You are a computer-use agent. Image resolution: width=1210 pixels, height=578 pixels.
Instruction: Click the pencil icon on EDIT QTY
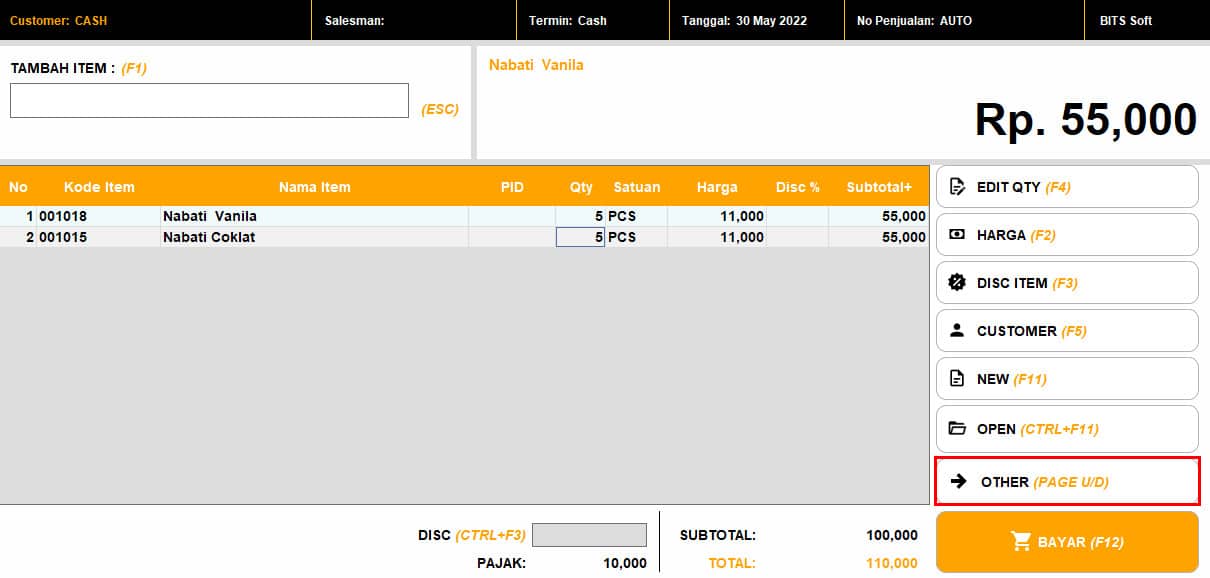click(x=957, y=187)
